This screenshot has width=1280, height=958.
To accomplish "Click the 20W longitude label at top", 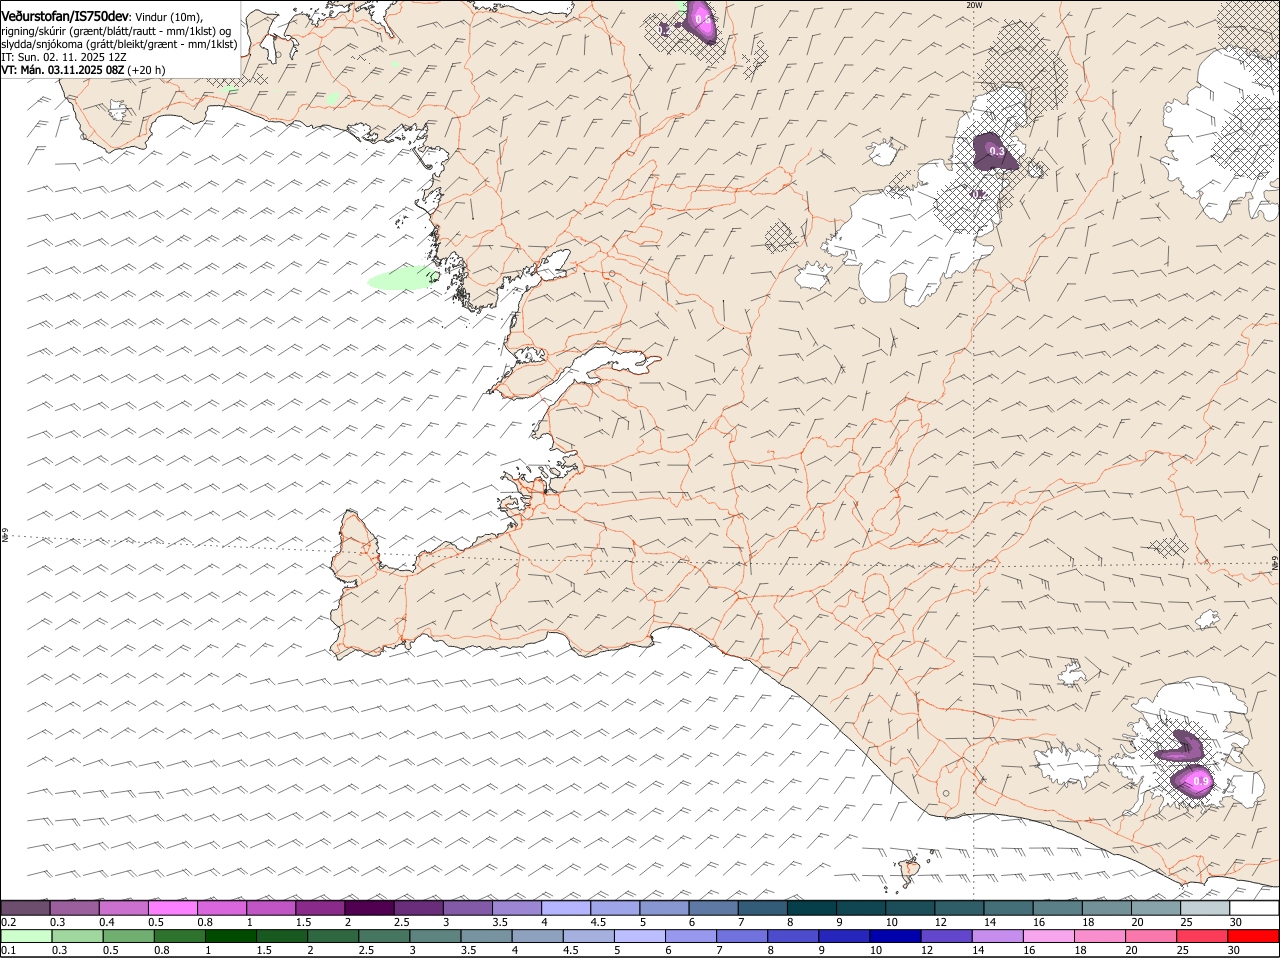I will click(x=974, y=5).
